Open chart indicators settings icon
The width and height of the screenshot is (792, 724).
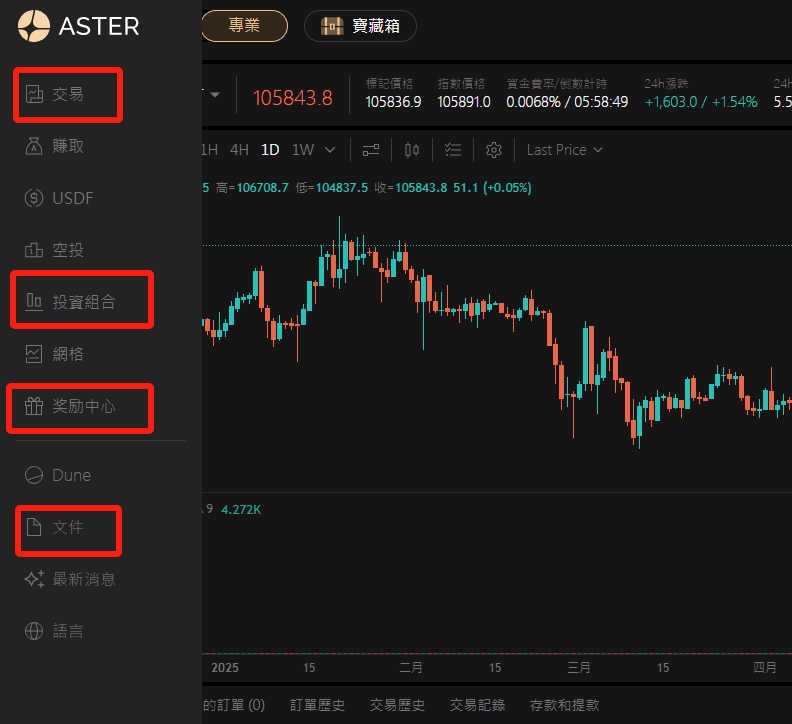pos(371,150)
